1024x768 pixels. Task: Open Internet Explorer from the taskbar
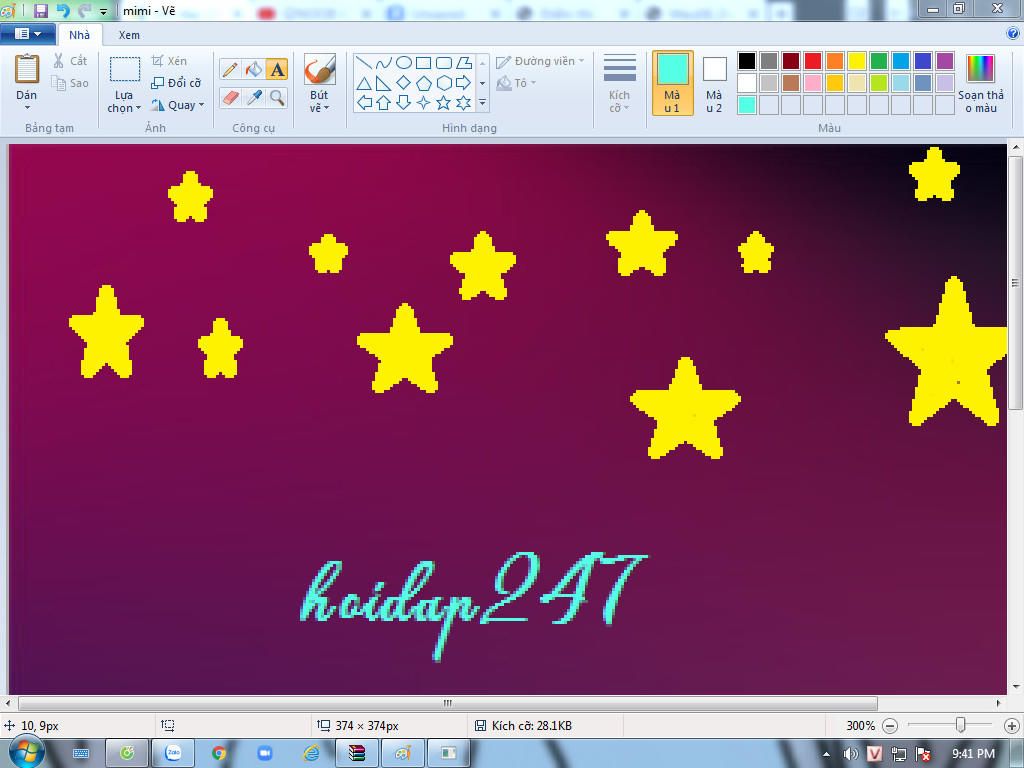pyautogui.click(x=311, y=753)
